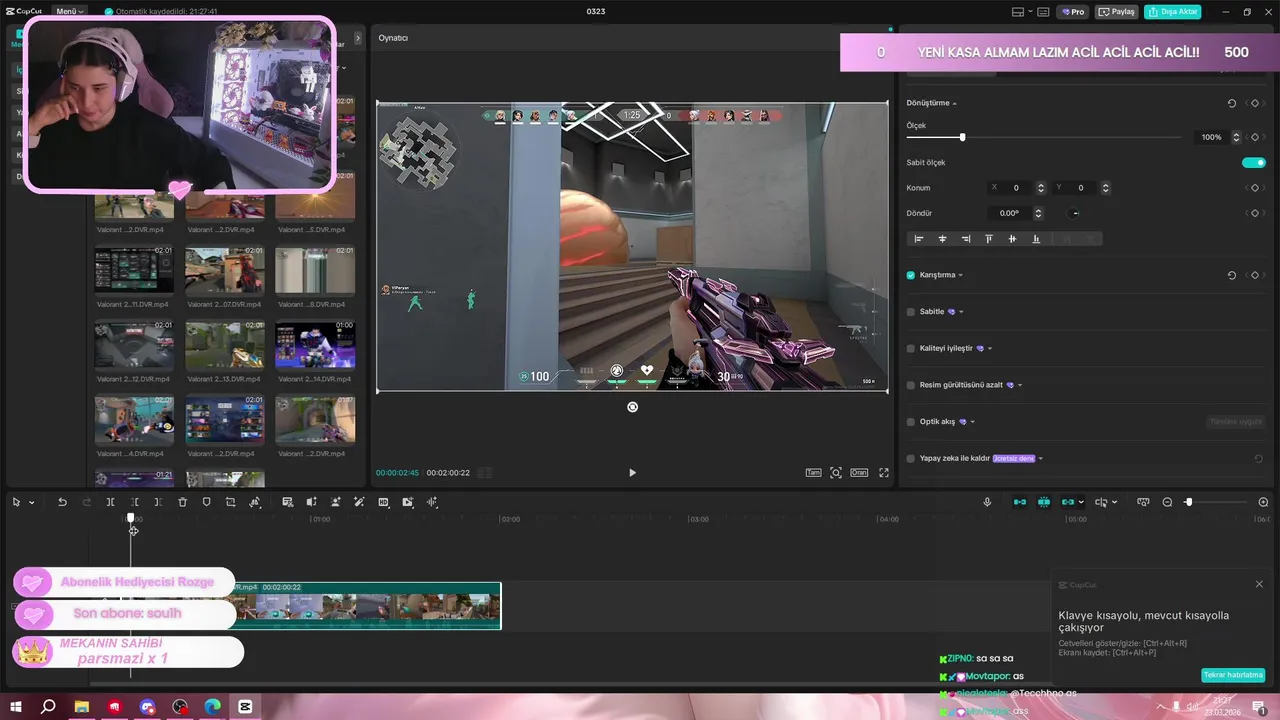Click Tekrar hatırlatma in shortcut notification
Screen dimensions: 1280x720
pyautogui.click(x=1233, y=675)
